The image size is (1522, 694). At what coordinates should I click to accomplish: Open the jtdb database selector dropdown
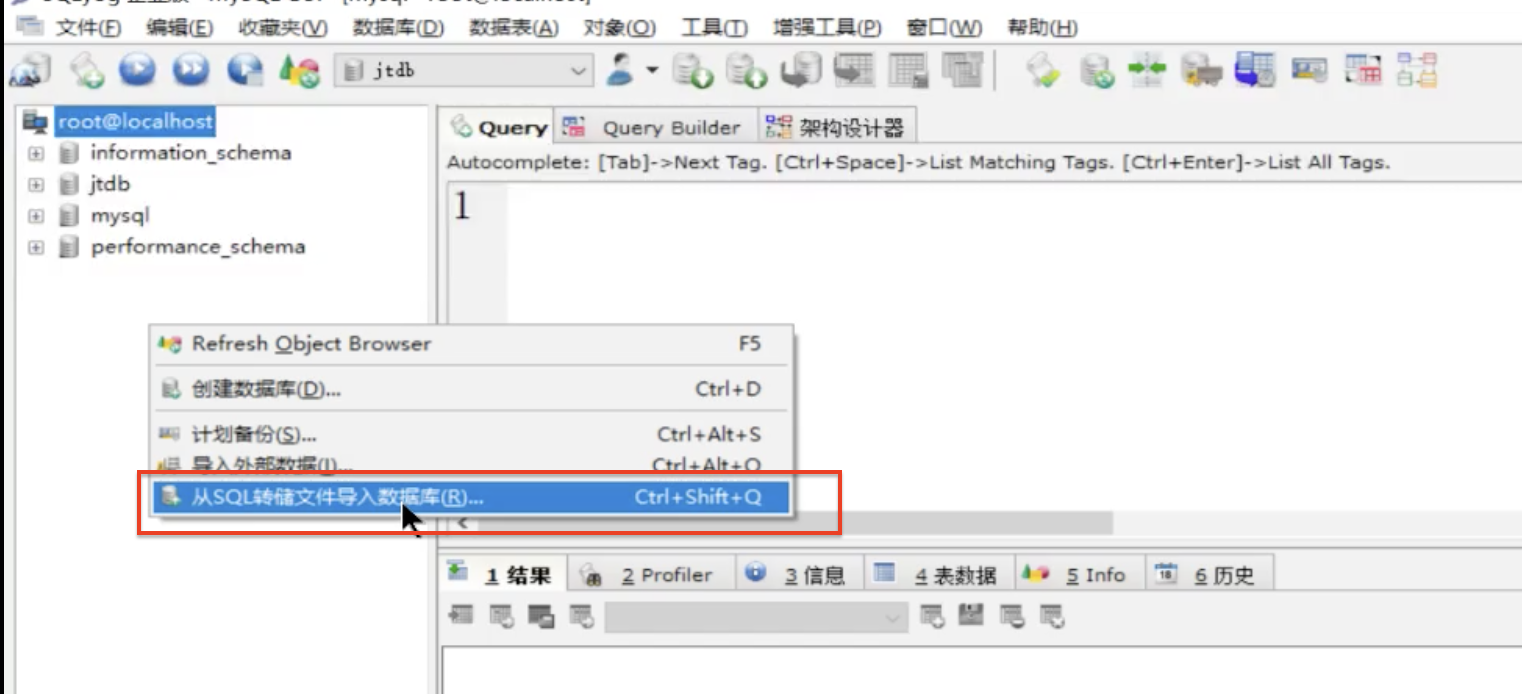point(464,71)
